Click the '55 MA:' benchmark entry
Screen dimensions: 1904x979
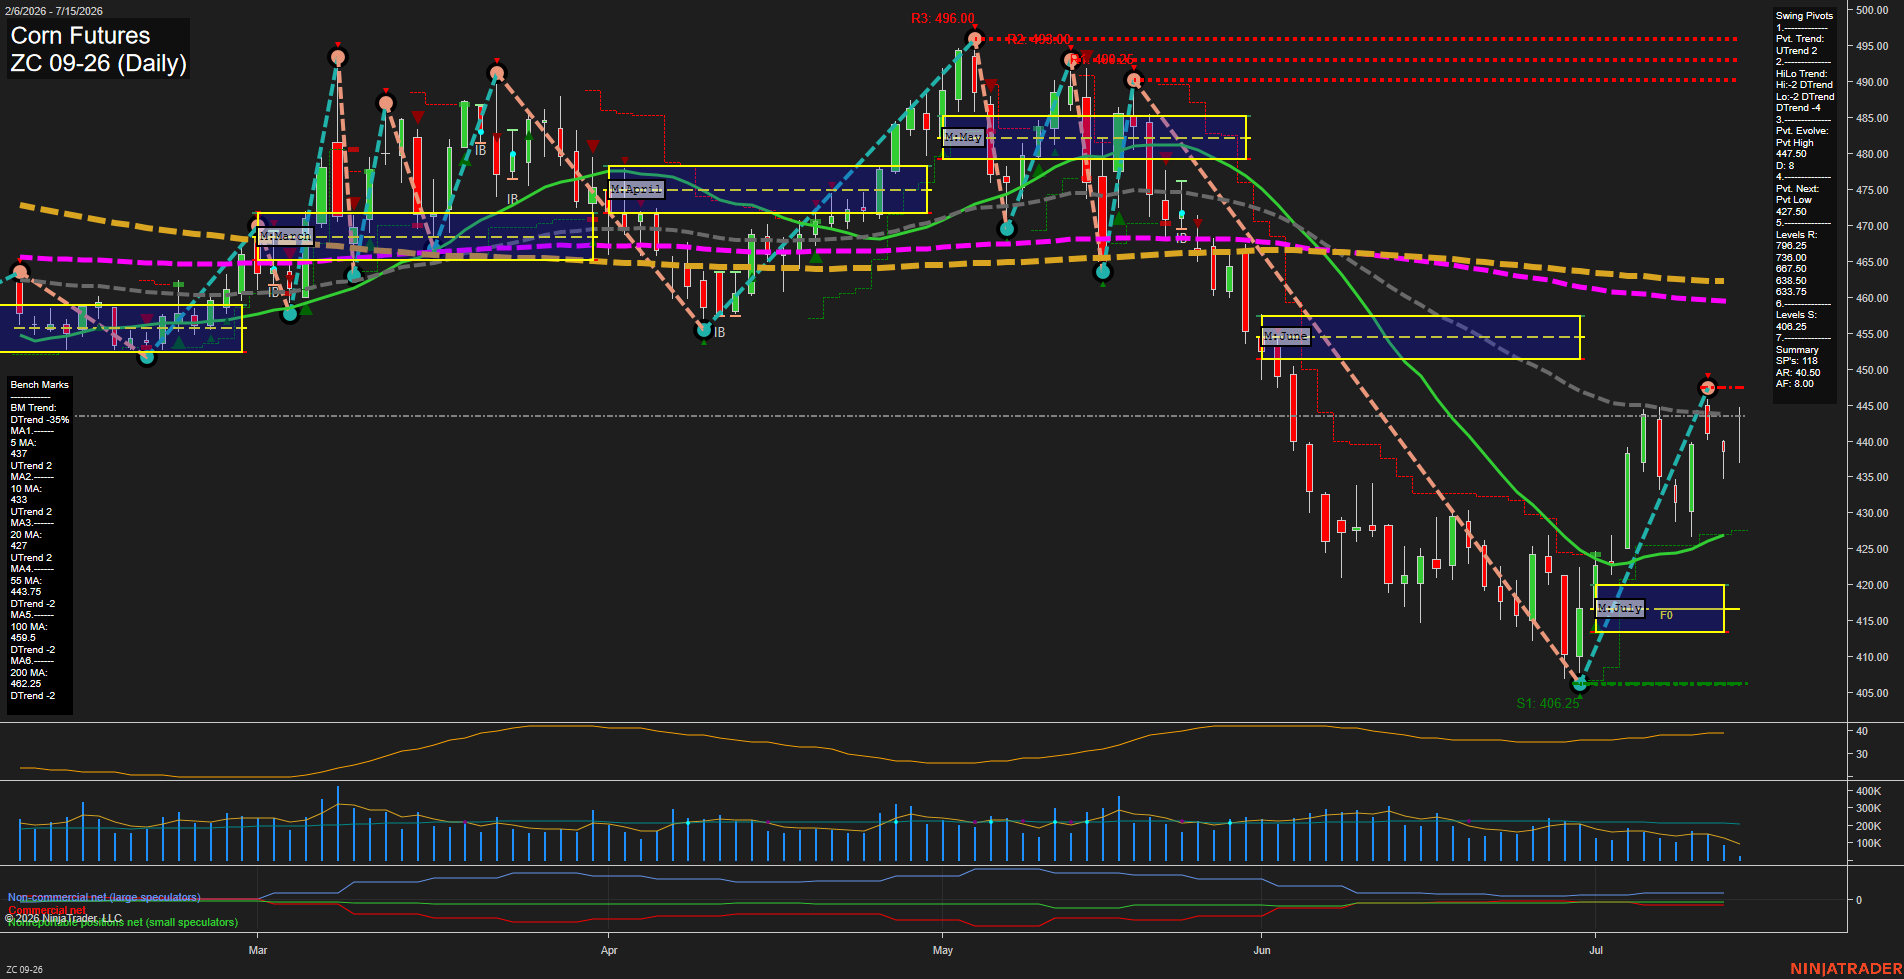pos(26,581)
